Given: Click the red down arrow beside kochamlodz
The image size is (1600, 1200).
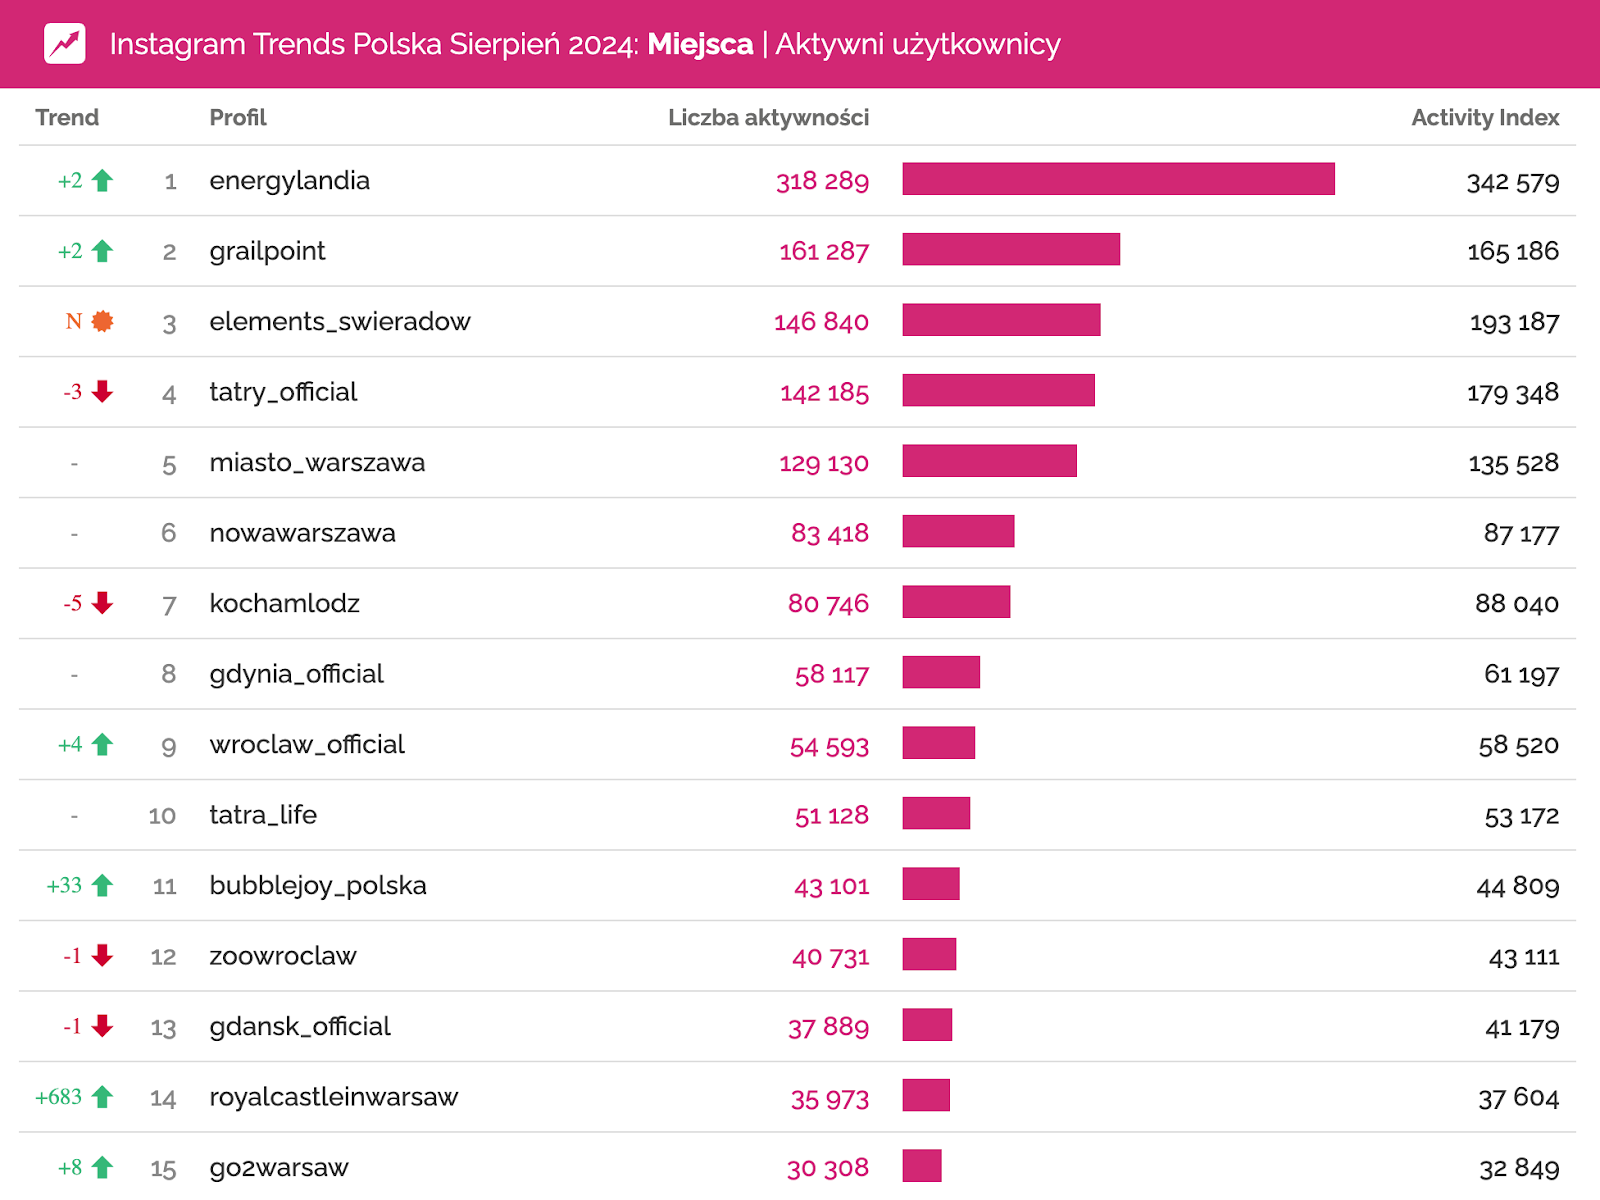Looking at the screenshot, I should 102,603.
